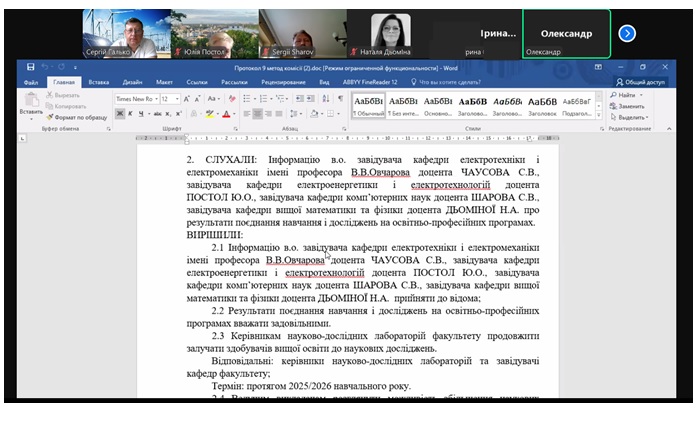Align text right

point(268,114)
